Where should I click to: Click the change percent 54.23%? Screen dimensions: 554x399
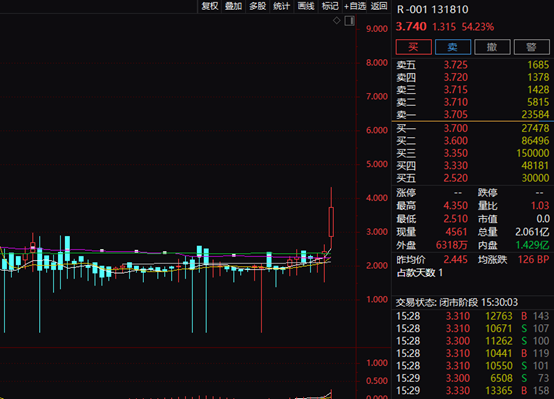[478, 27]
